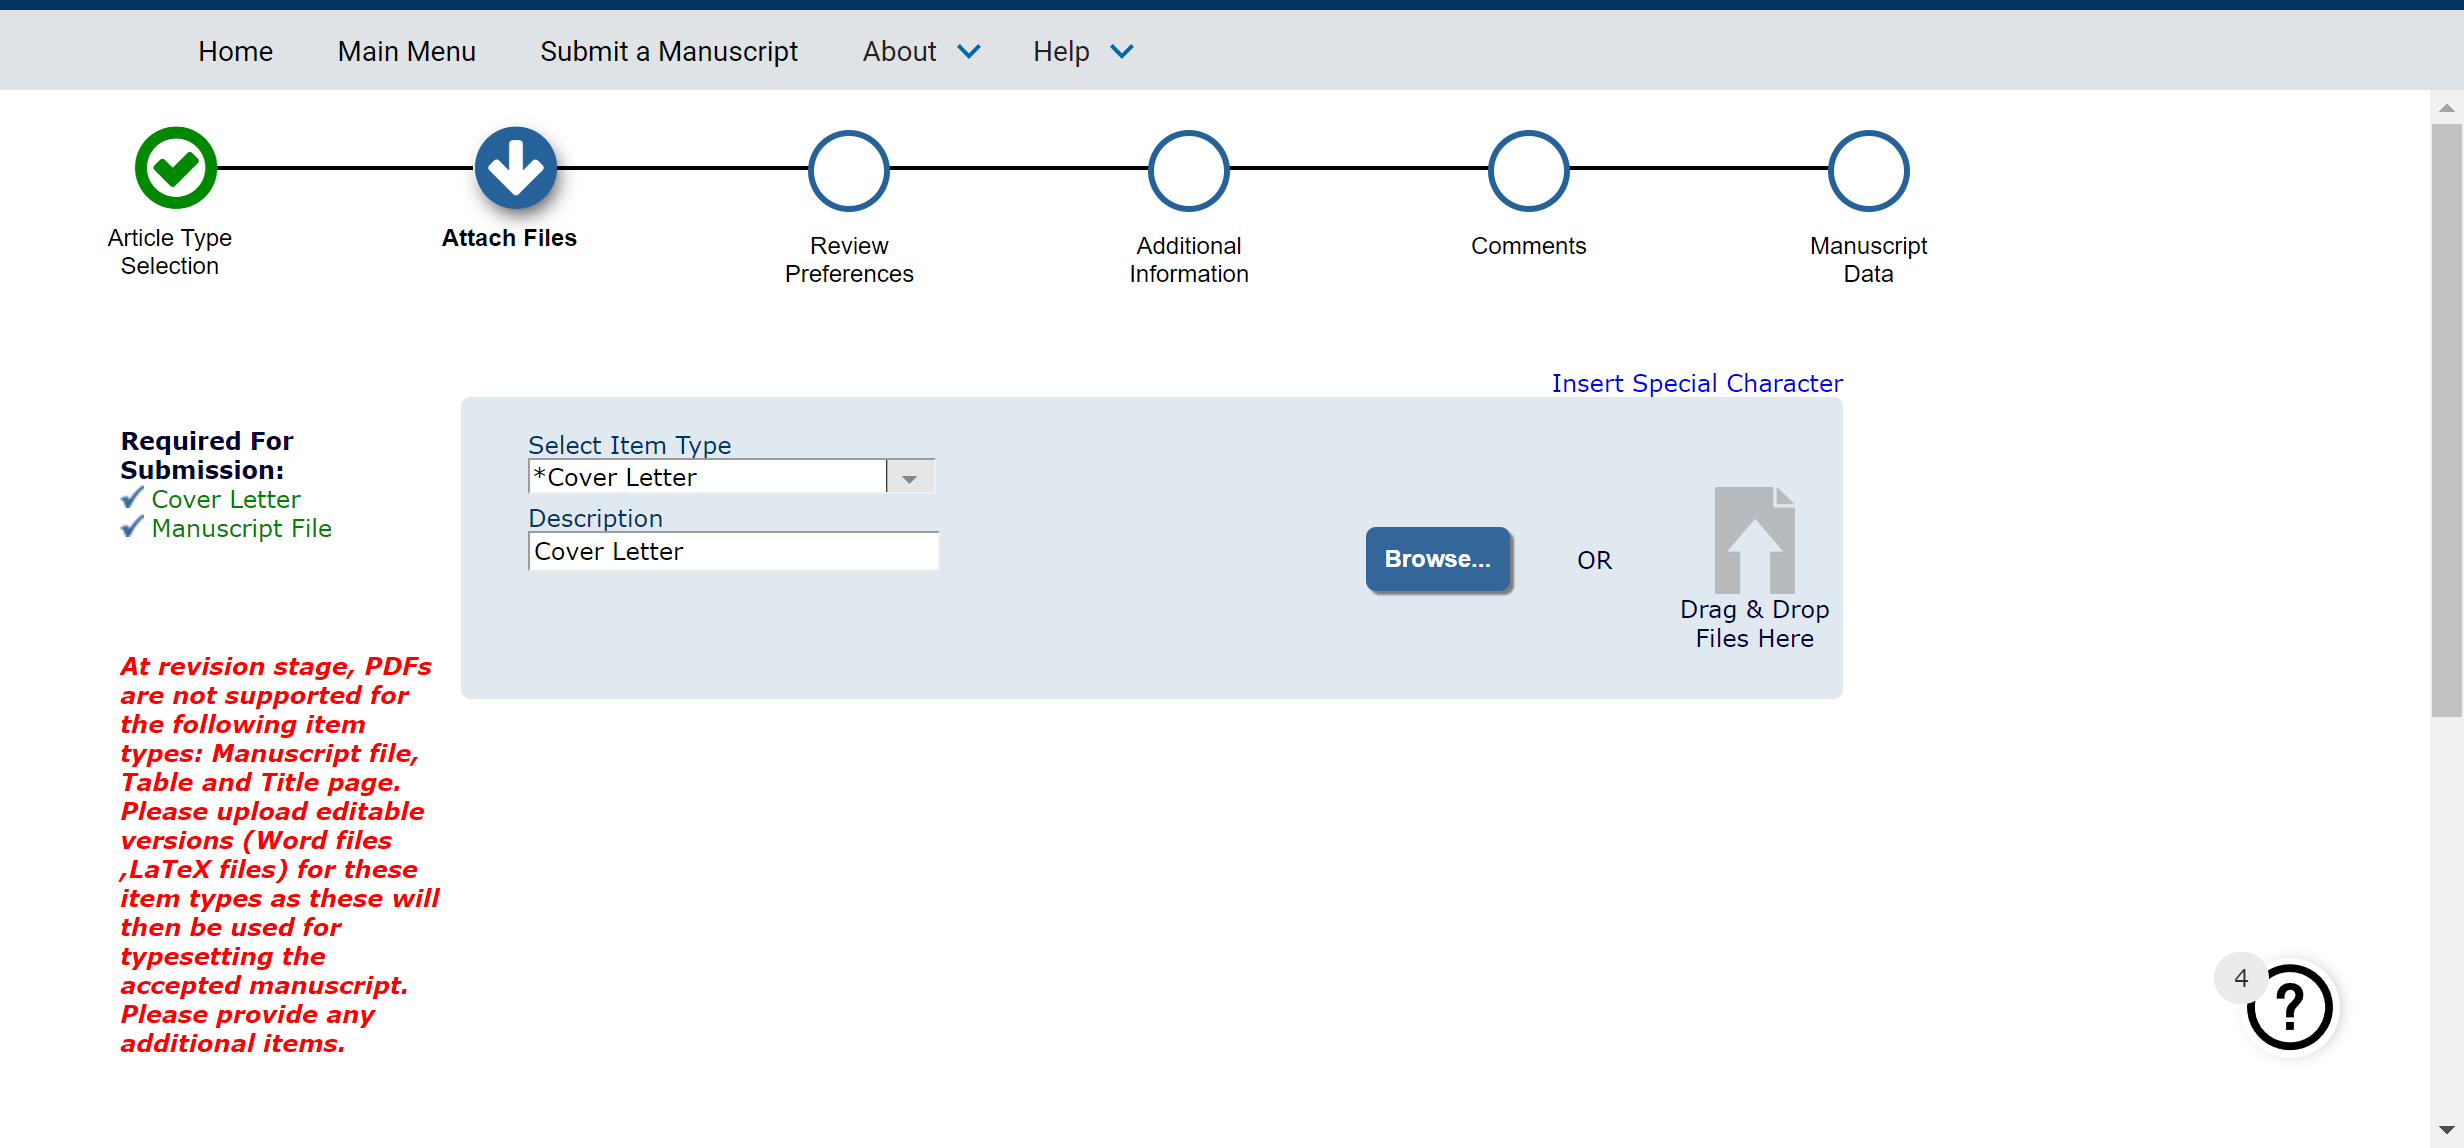2464x1148 pixels.
Task: Click into the Description text field
Action: (733, 551)
